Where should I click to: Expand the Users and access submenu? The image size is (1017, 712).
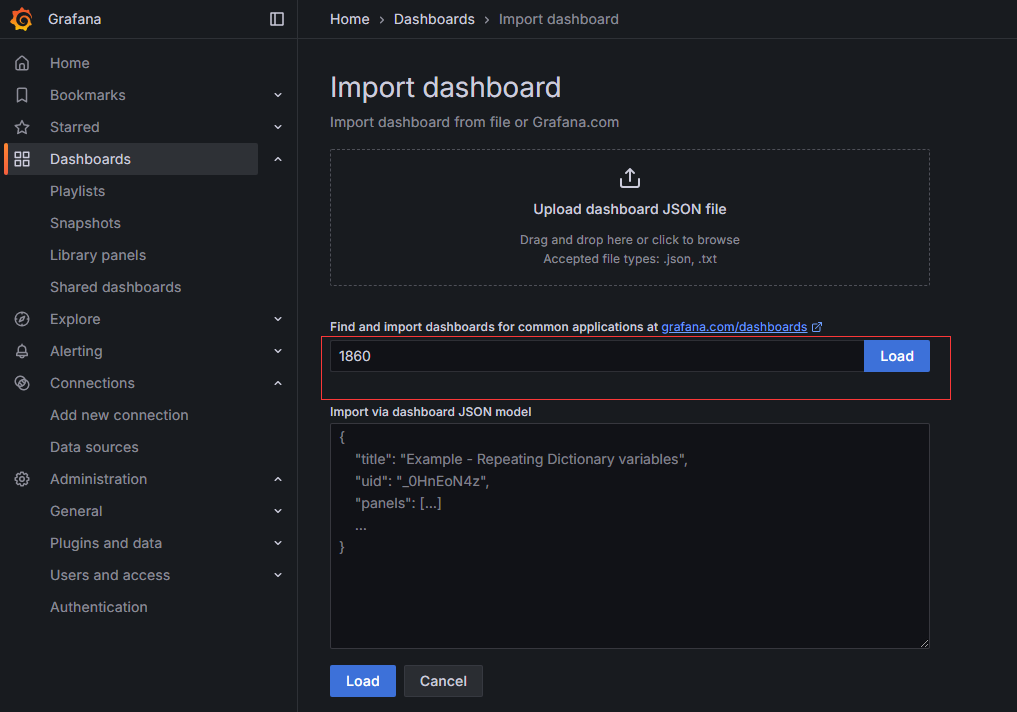[278, 575]
